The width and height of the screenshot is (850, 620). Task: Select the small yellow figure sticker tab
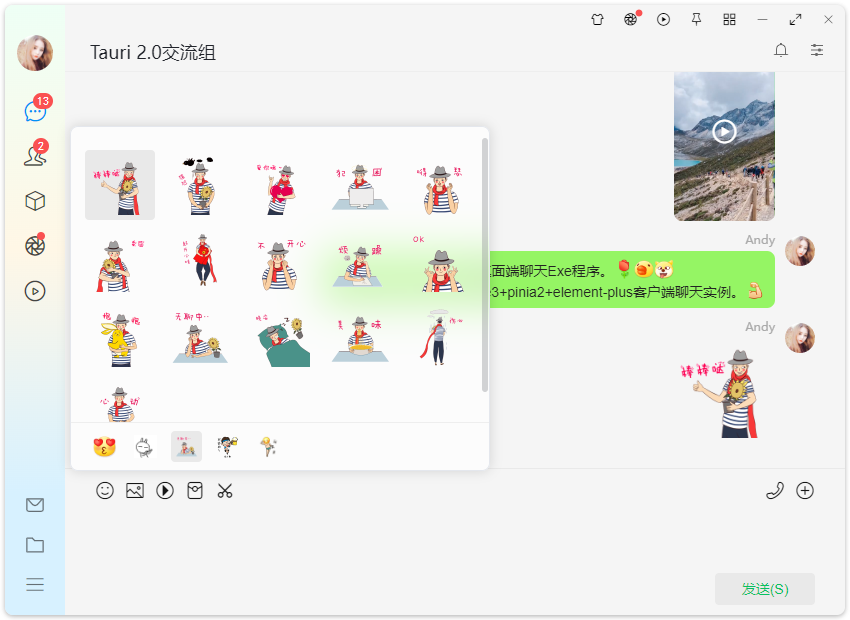[269, 447]
